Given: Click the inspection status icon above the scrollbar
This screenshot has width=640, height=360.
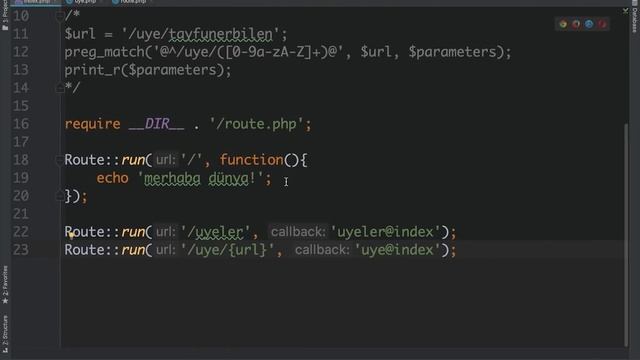Looking at the screenshot, I should (625, 11).
